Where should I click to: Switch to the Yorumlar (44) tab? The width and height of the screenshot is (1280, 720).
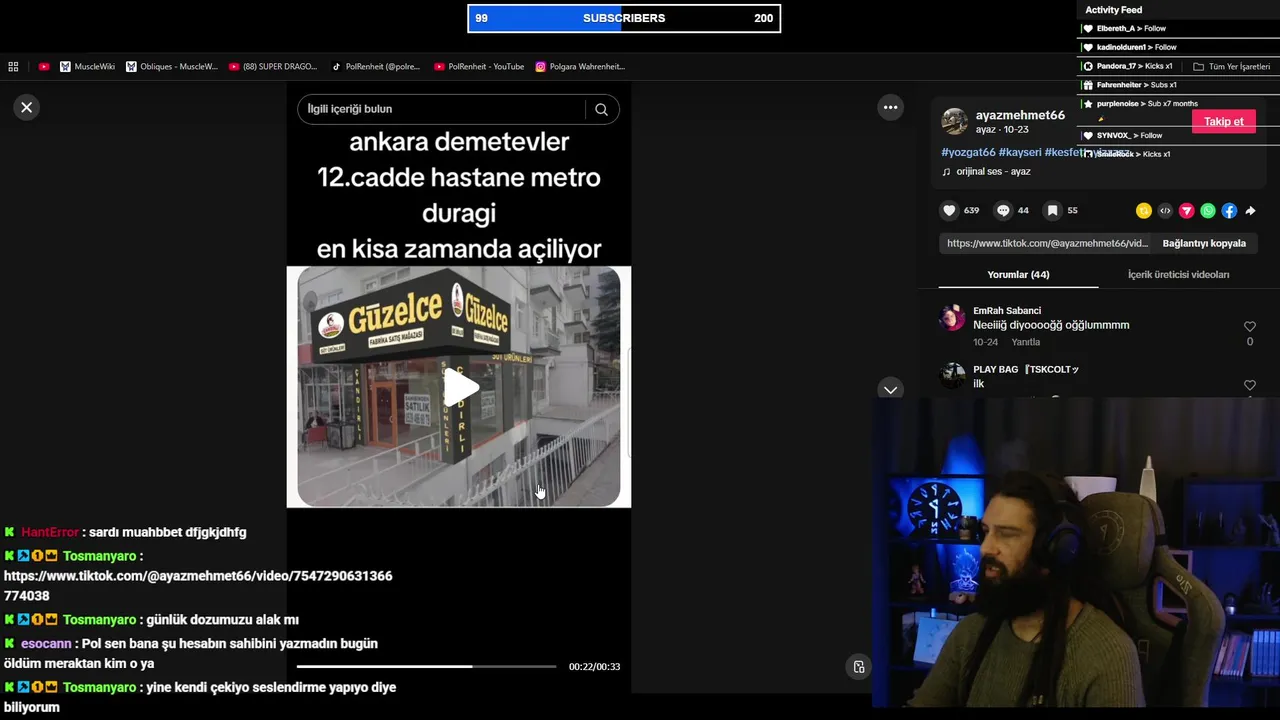[x=1018, y=275]
